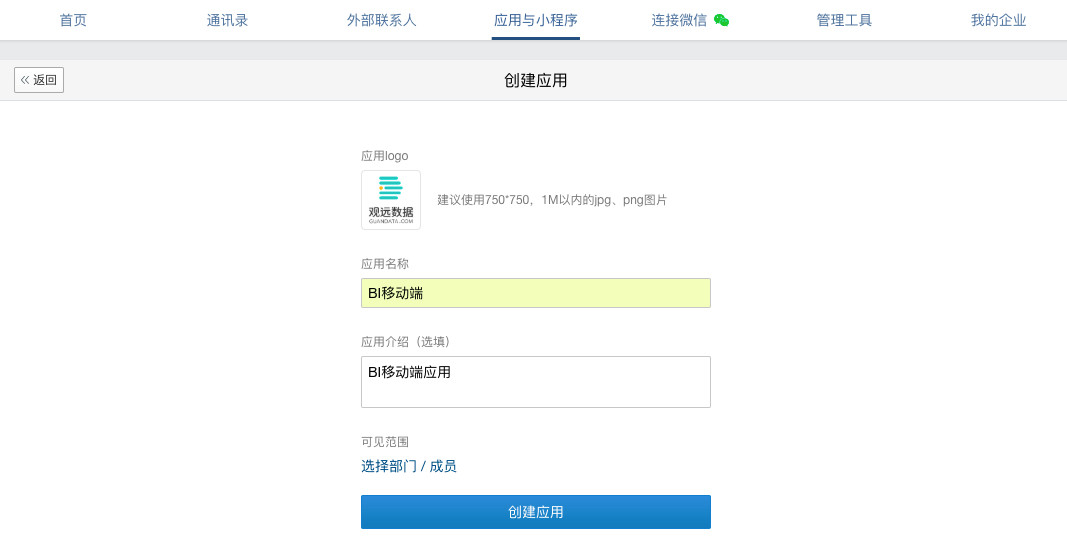Open the 管理工具 tab

(x=844, y=20)
